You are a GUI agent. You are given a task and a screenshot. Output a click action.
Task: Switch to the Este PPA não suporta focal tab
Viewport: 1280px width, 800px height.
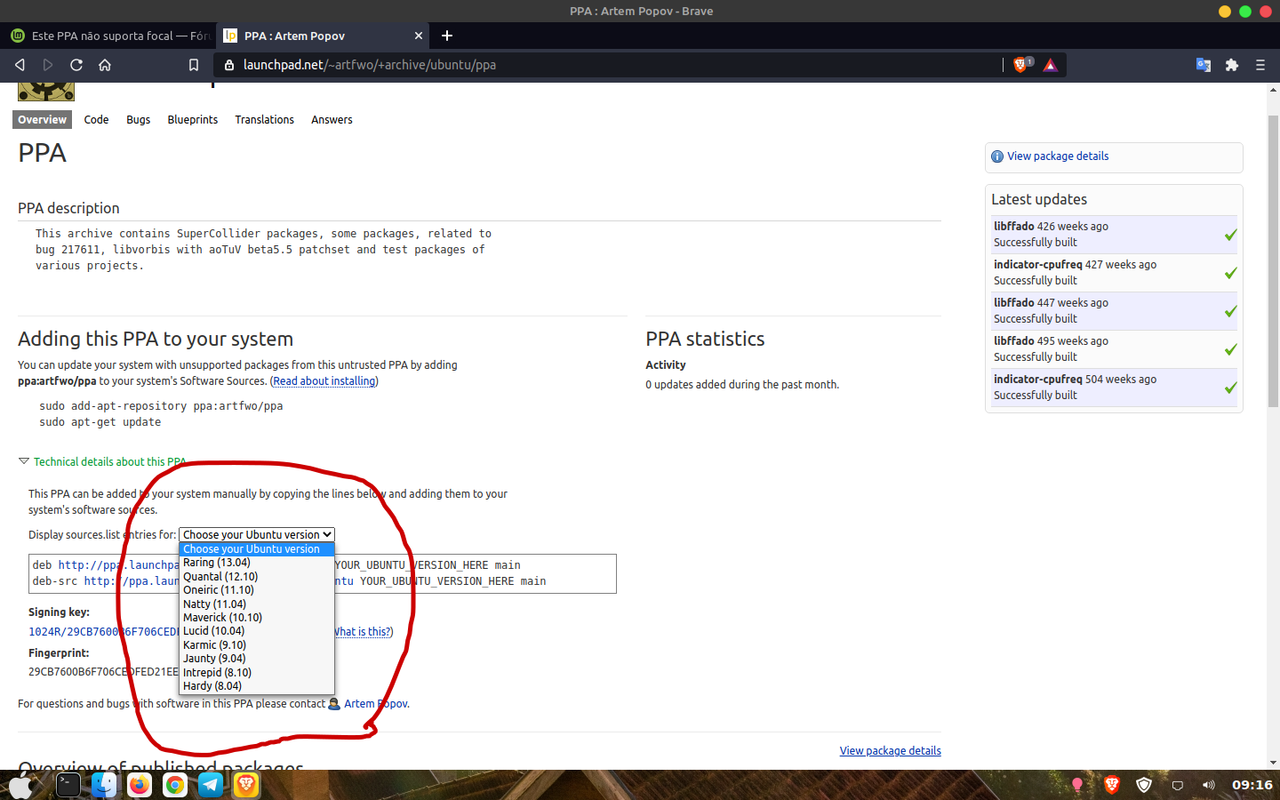(x=109, y=36)
